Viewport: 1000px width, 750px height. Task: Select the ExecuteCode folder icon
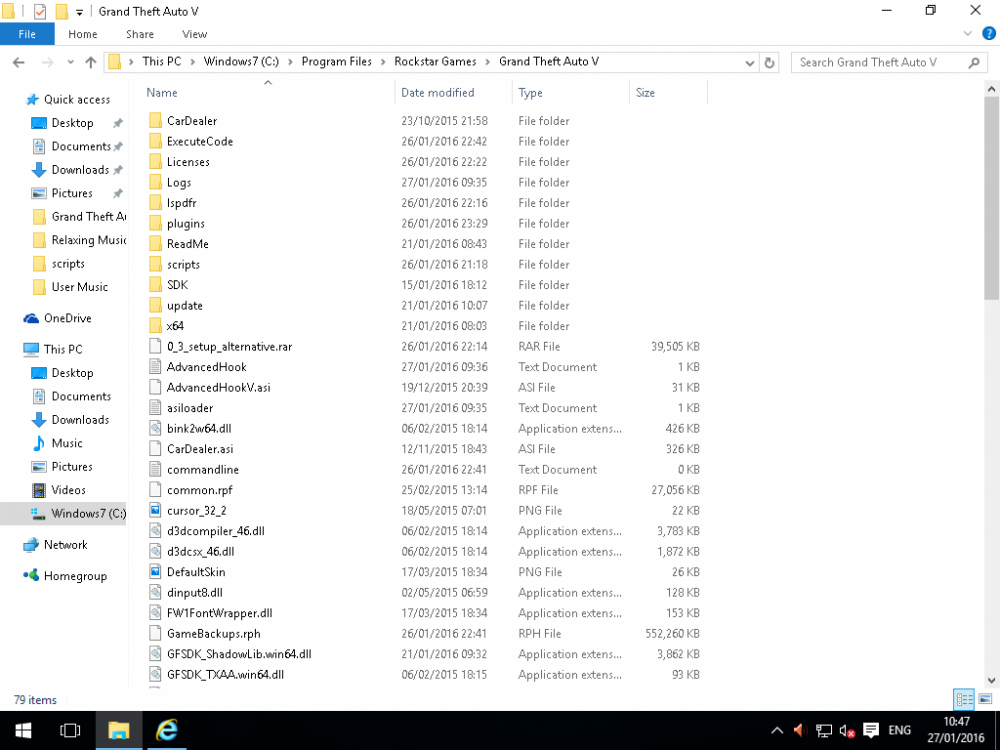[x=155, y=141]
